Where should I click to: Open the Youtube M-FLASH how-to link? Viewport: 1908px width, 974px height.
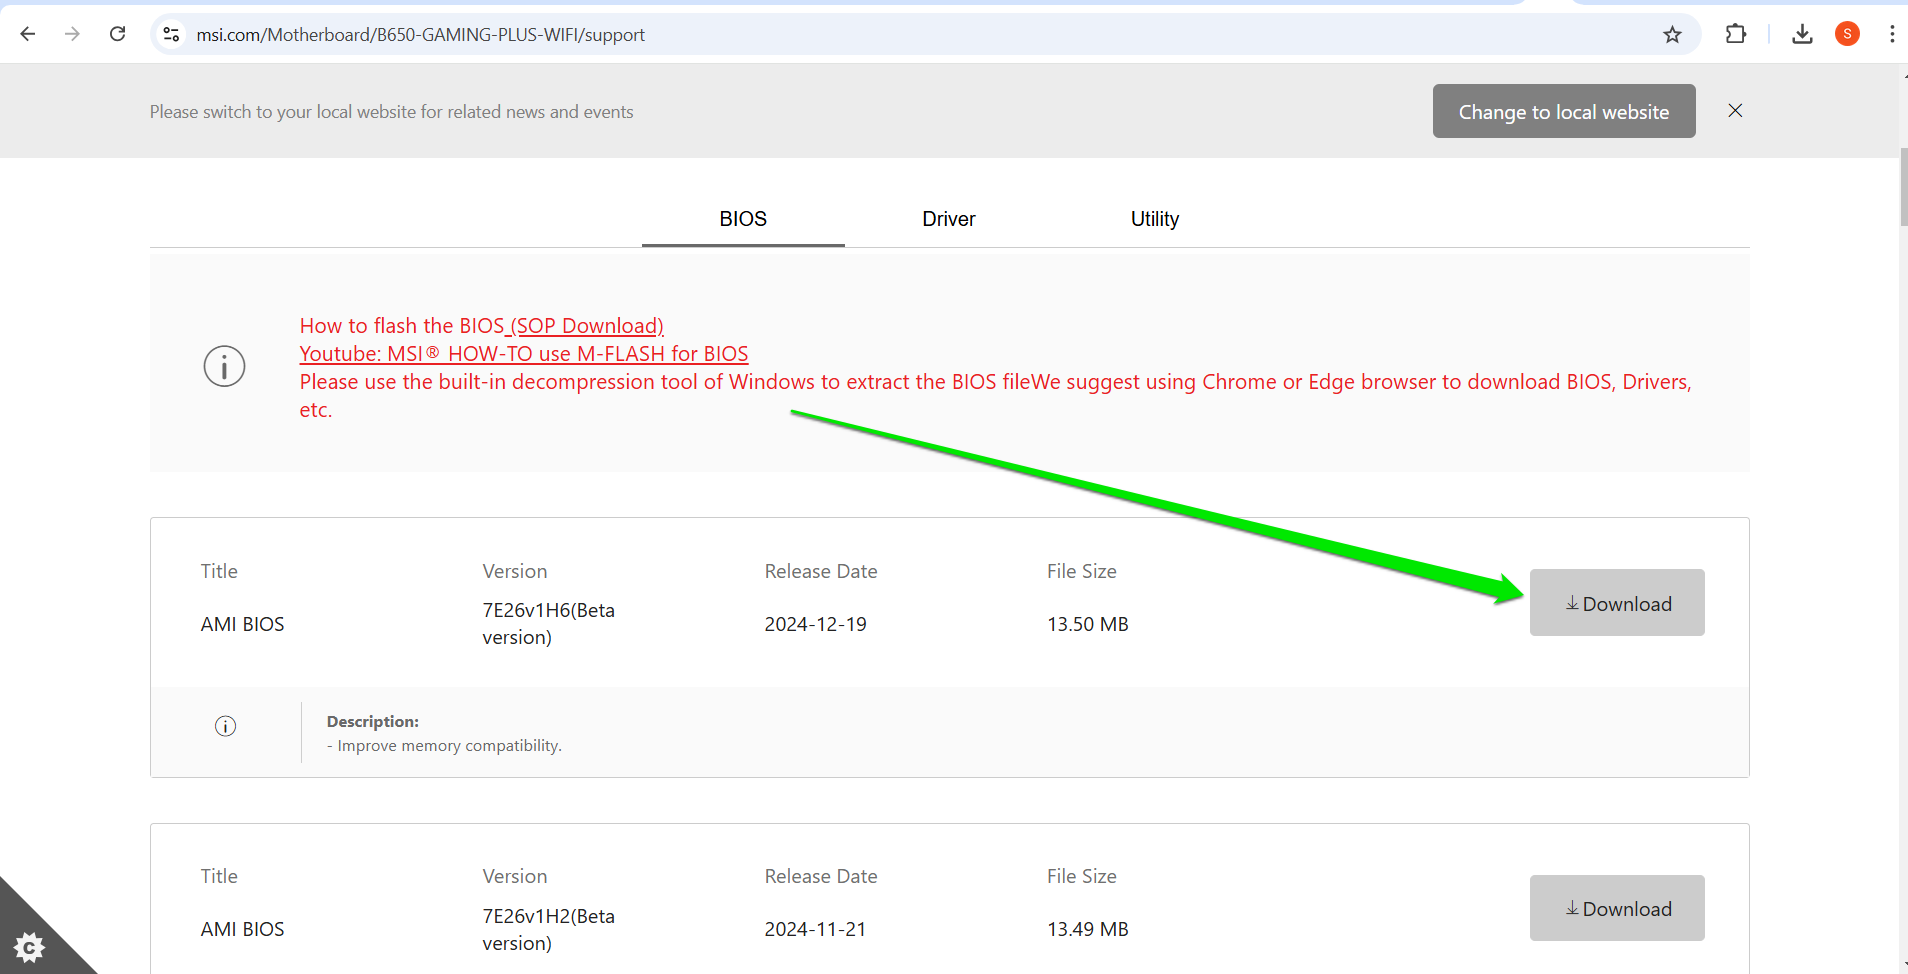(x=524, y=354)
